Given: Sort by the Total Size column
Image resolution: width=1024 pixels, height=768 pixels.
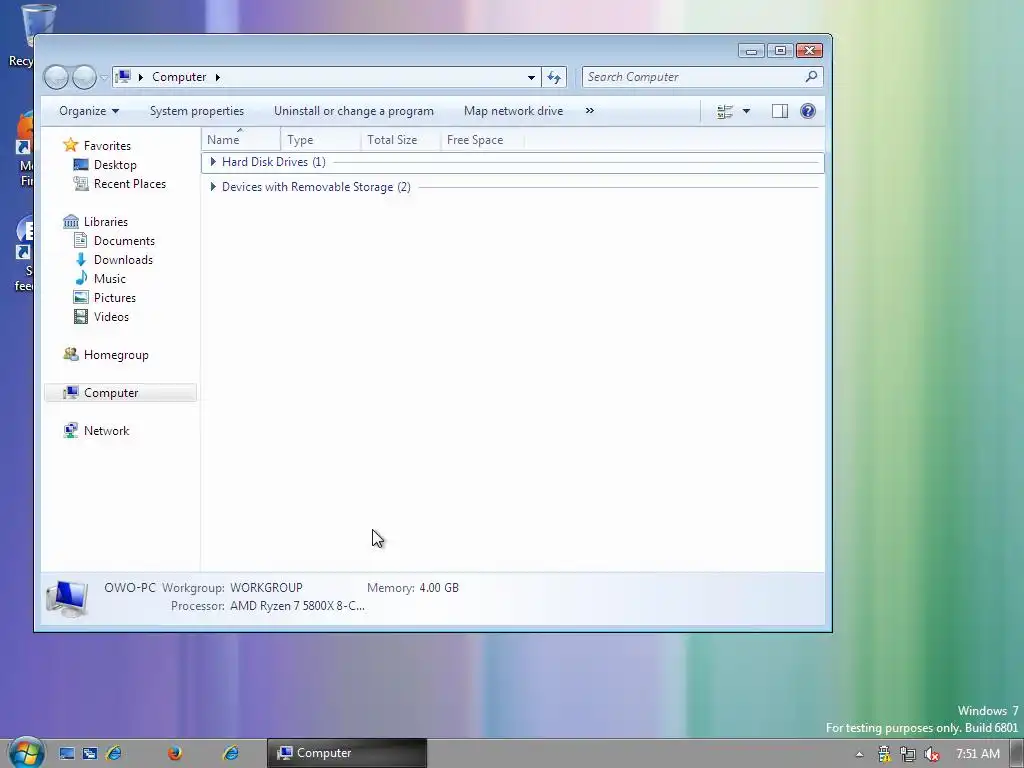Looking at the screenshot, I should (400, 140).
